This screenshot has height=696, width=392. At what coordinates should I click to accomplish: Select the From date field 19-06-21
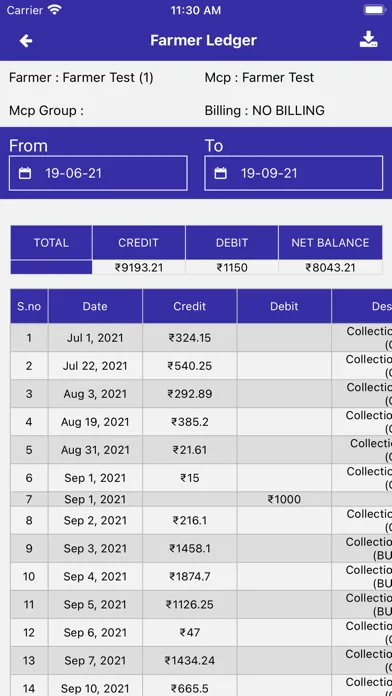pos(98,173)
